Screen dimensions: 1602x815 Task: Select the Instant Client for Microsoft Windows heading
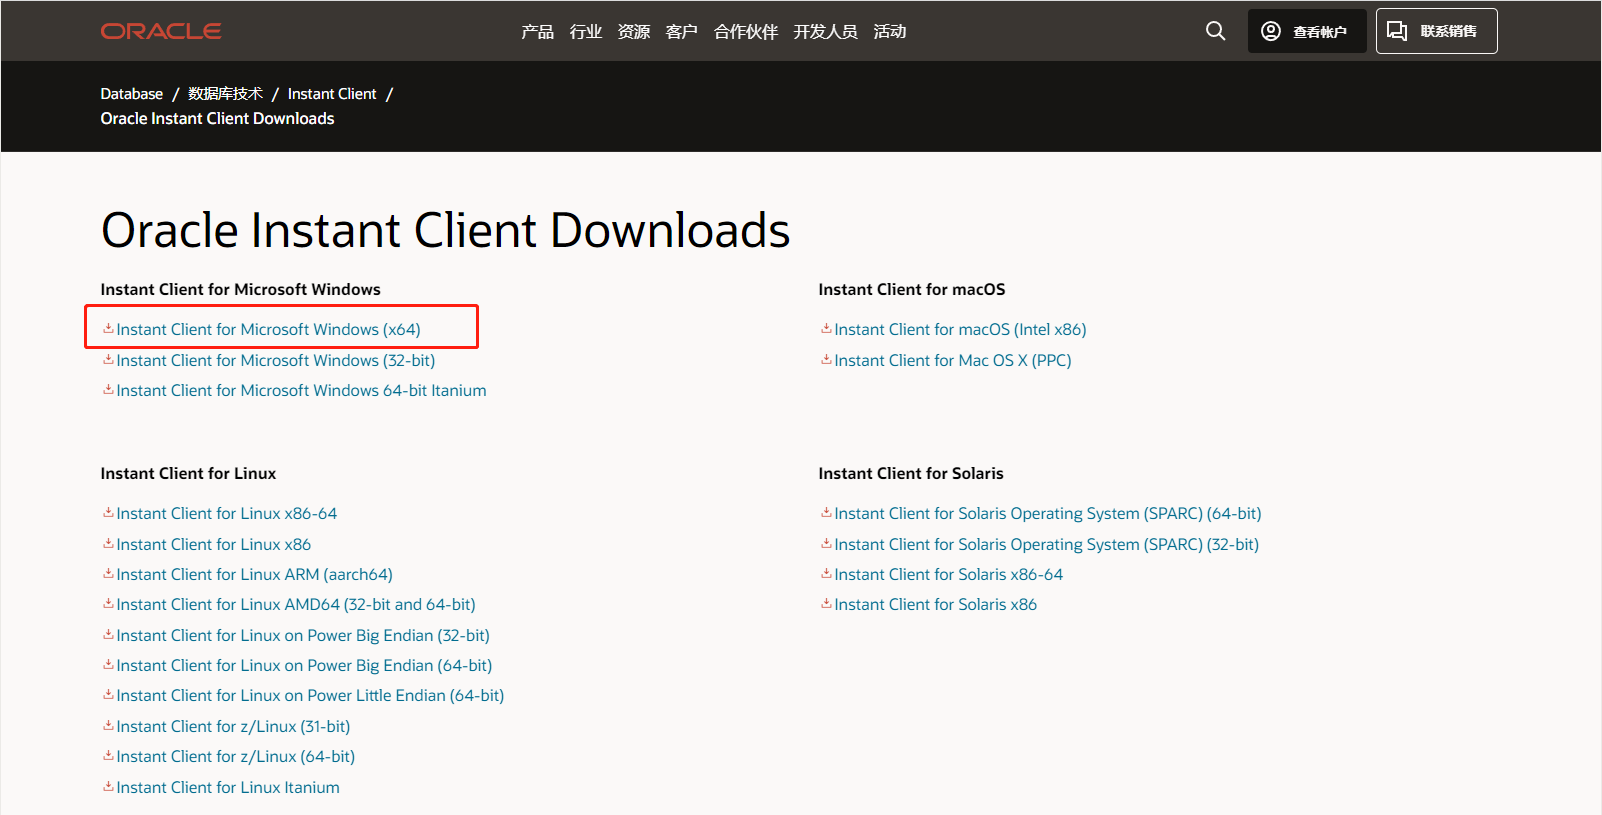pyautogui.click(x=240, y=289)
